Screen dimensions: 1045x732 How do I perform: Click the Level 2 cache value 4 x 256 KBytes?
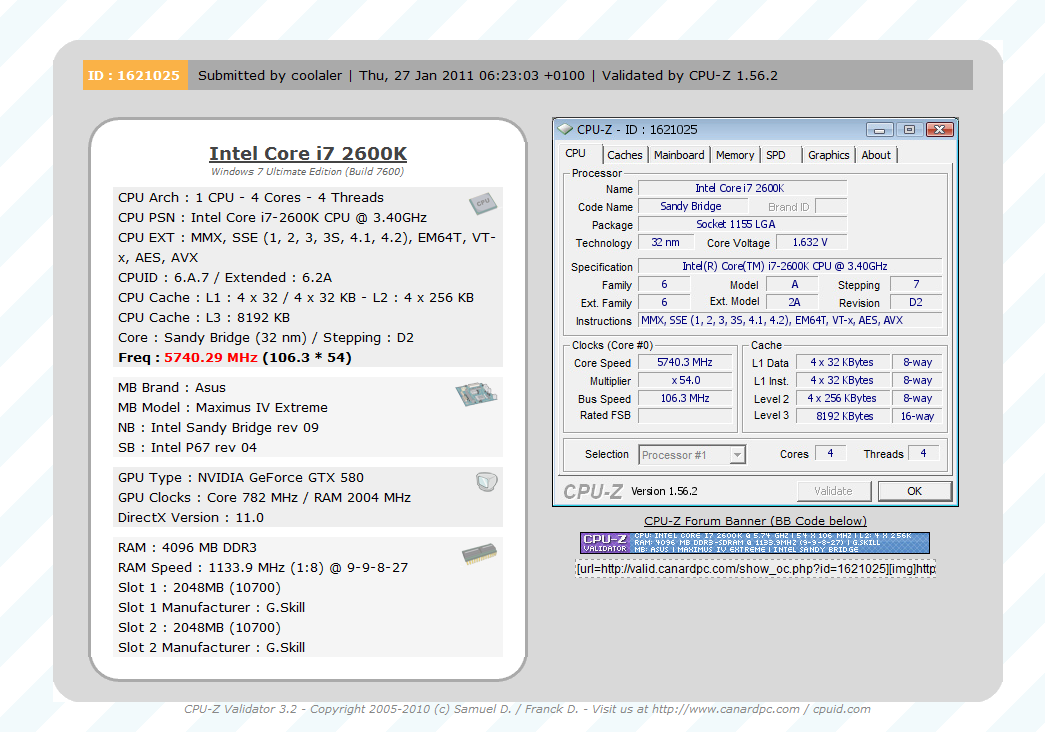pos(844,398)
